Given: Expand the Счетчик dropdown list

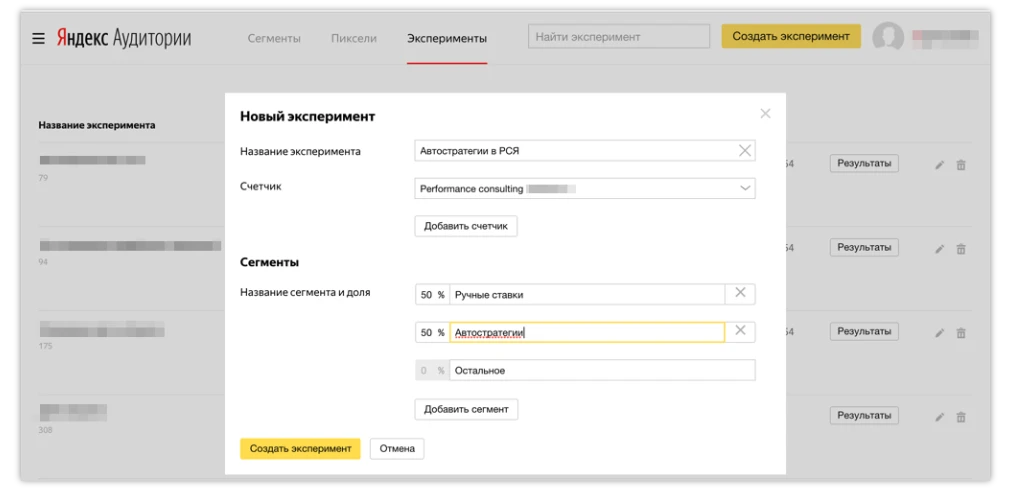Looking at the screenshot, I should click(x=744, y=188).
